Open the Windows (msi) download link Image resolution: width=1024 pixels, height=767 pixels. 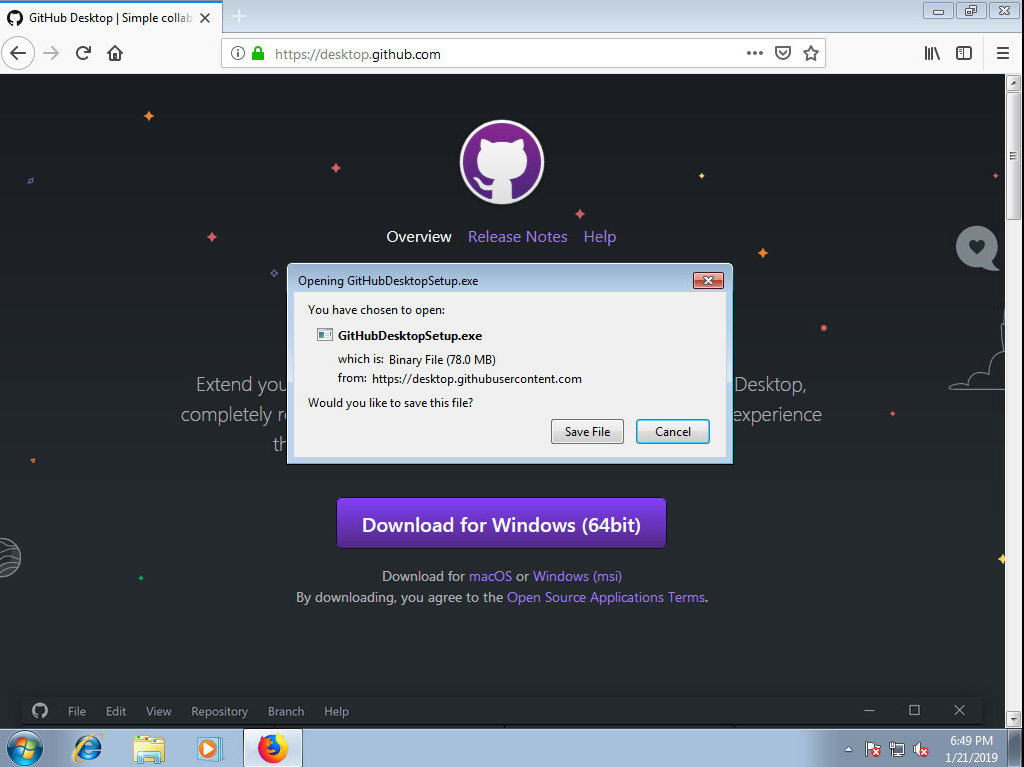577,576
